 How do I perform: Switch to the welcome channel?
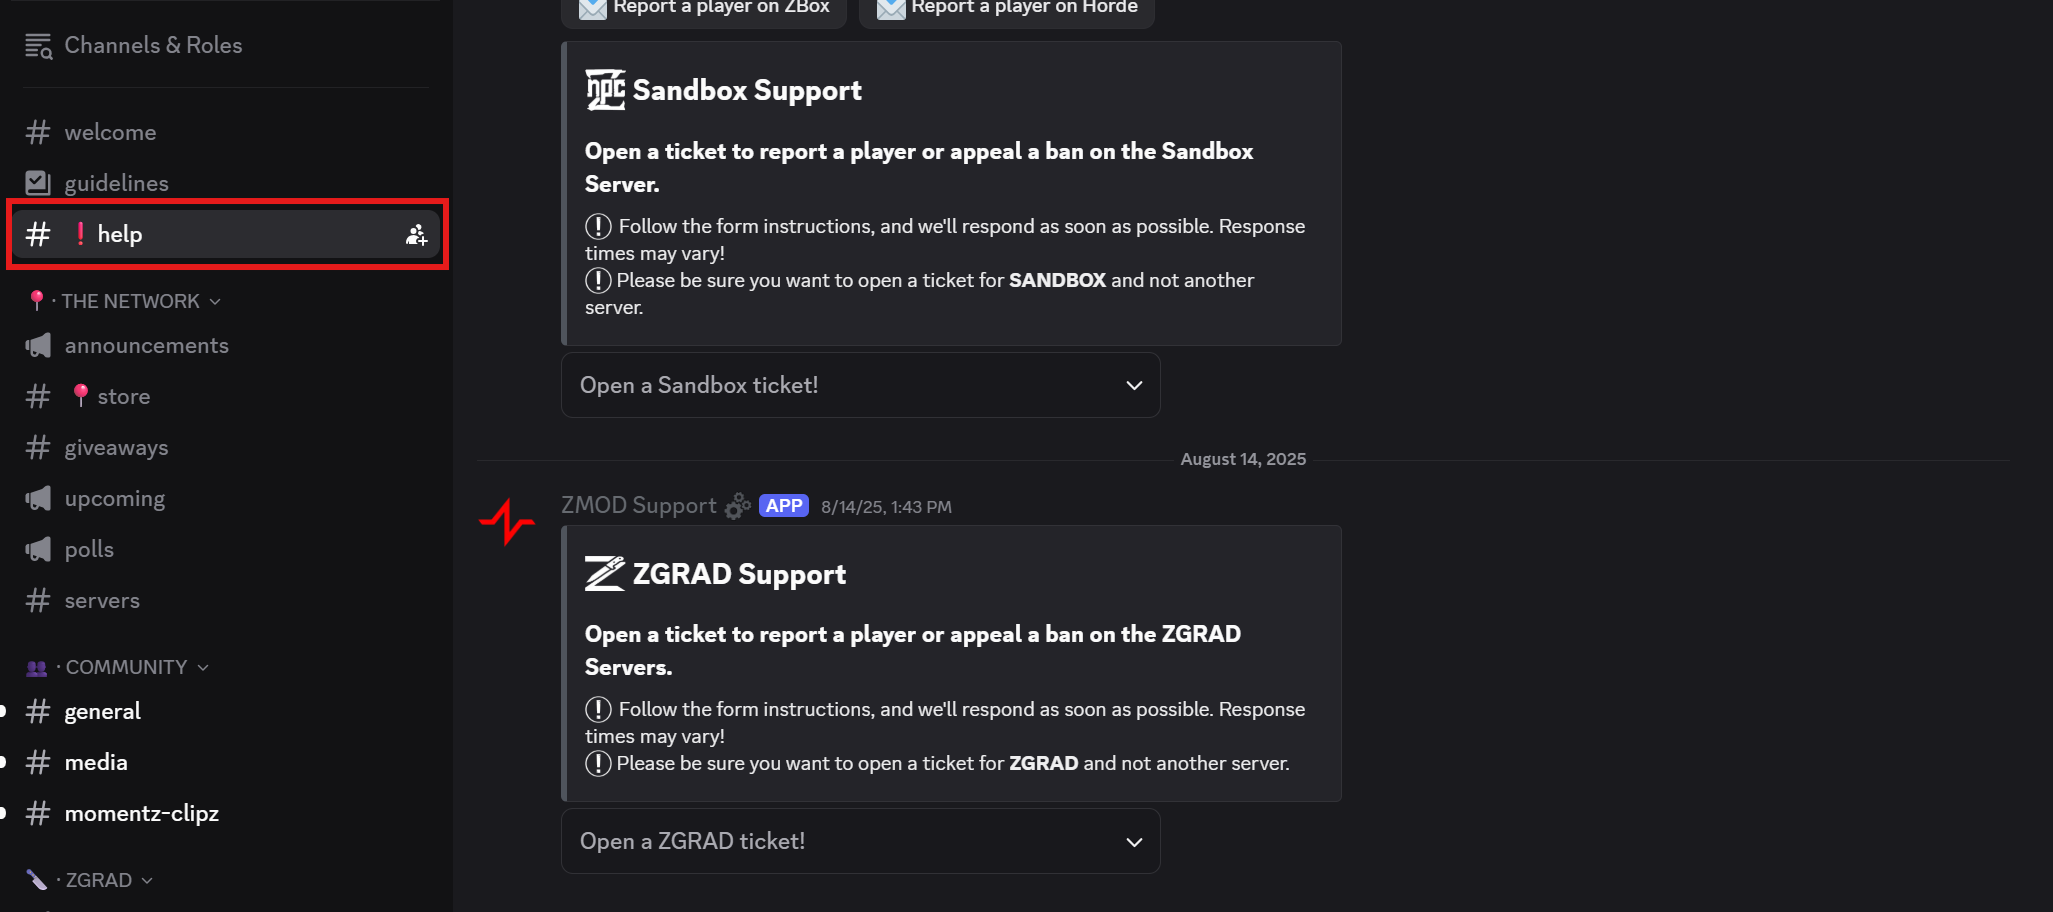click(110, 132)
